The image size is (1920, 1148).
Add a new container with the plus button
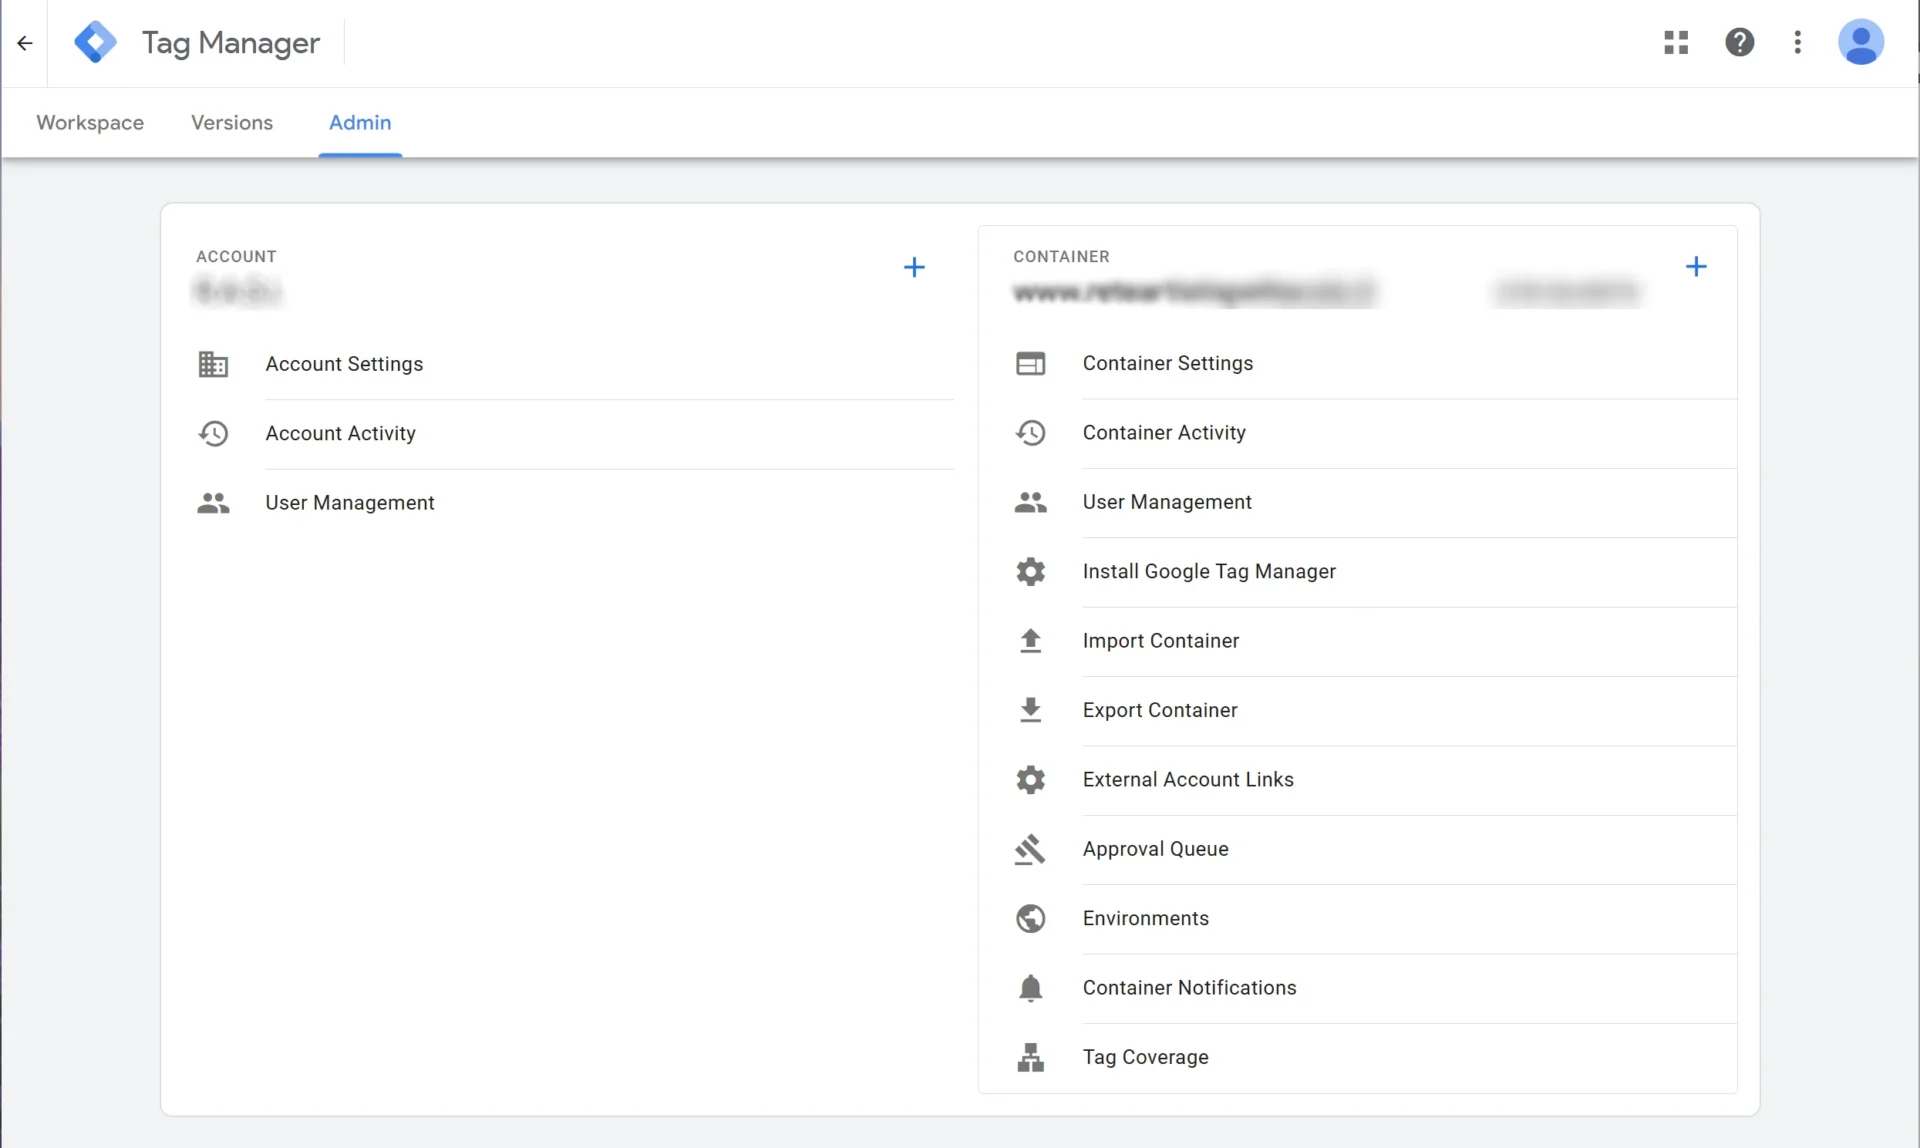click(1697, 266)
